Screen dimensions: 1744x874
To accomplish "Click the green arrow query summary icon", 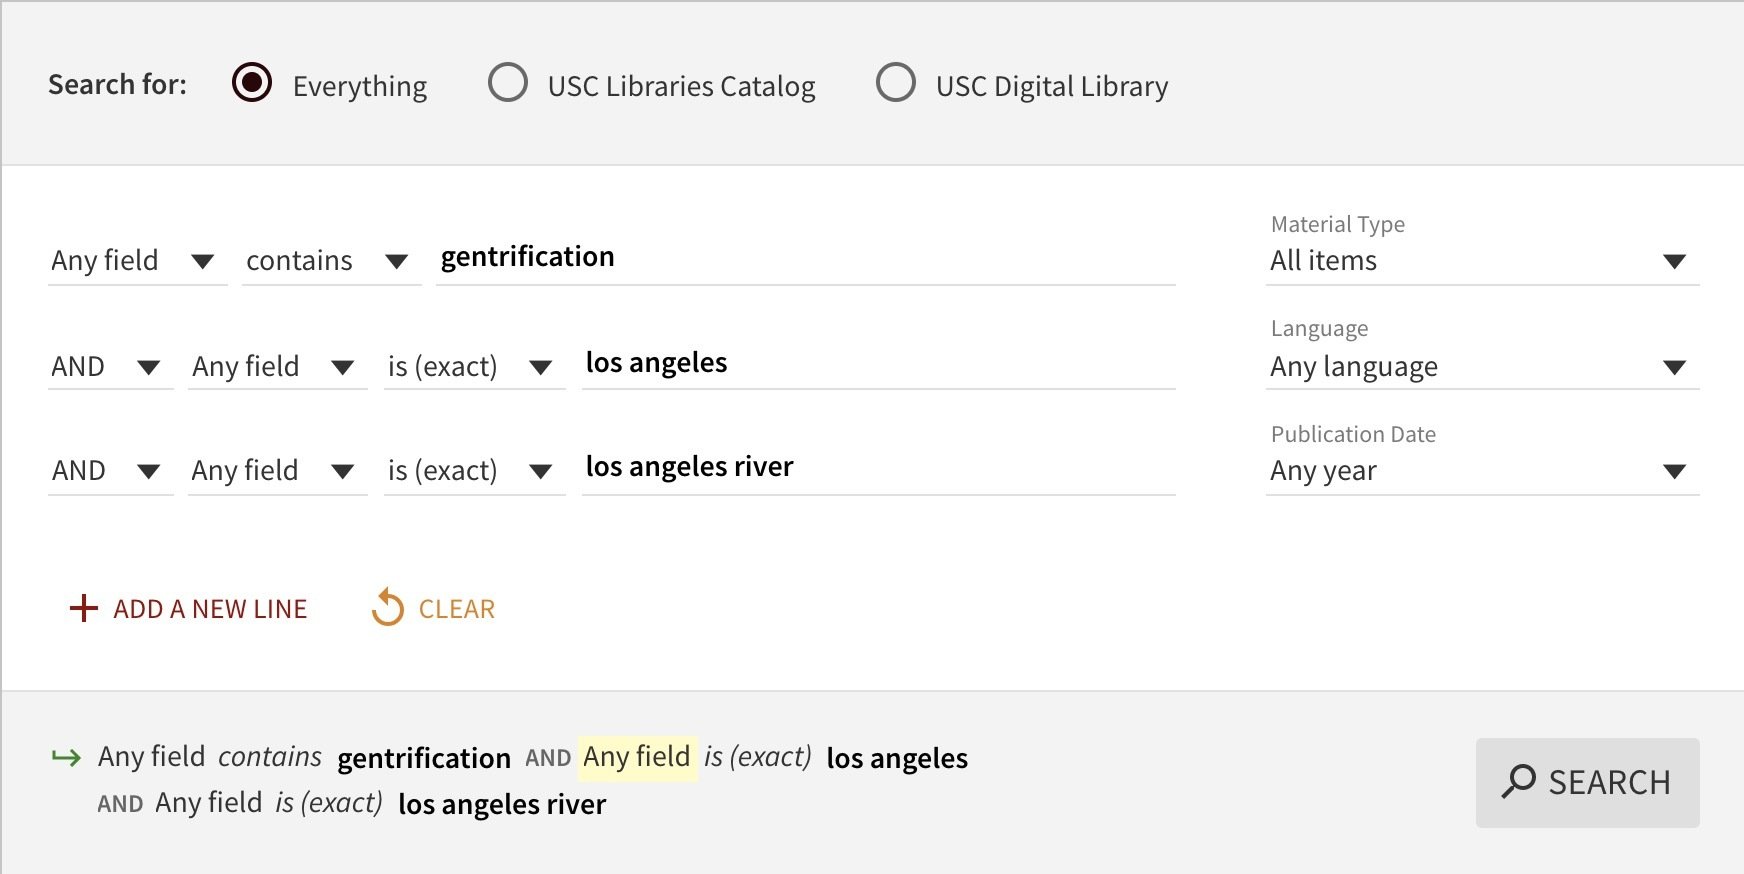I will click(x=66, y=757).
